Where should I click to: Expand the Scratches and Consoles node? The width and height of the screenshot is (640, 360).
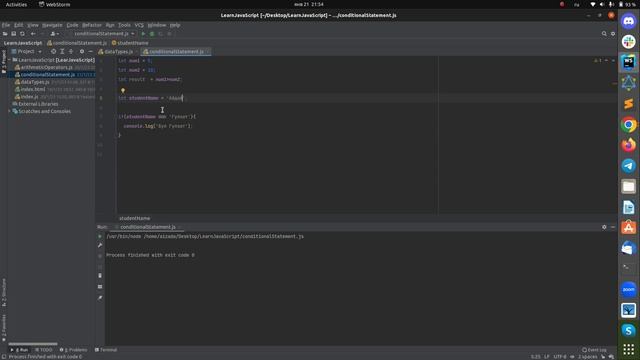10,111
